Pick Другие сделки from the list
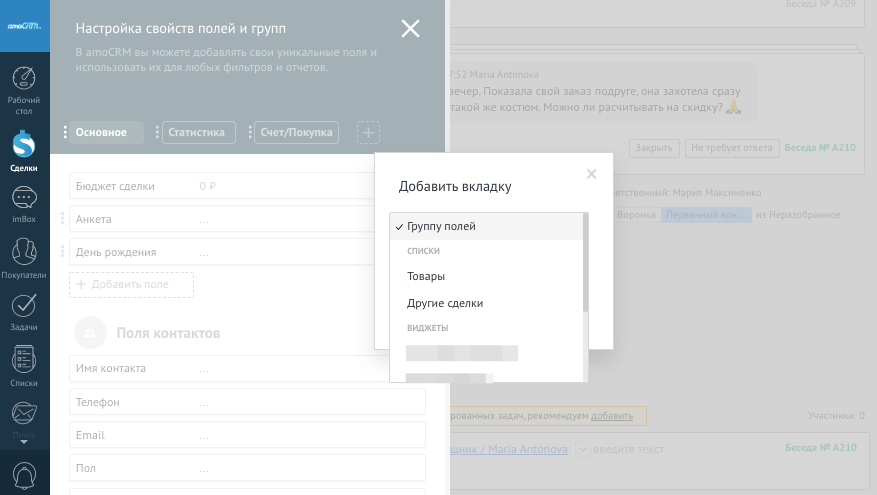This screenshot has height=495, width=877. (x=445, y=303)
